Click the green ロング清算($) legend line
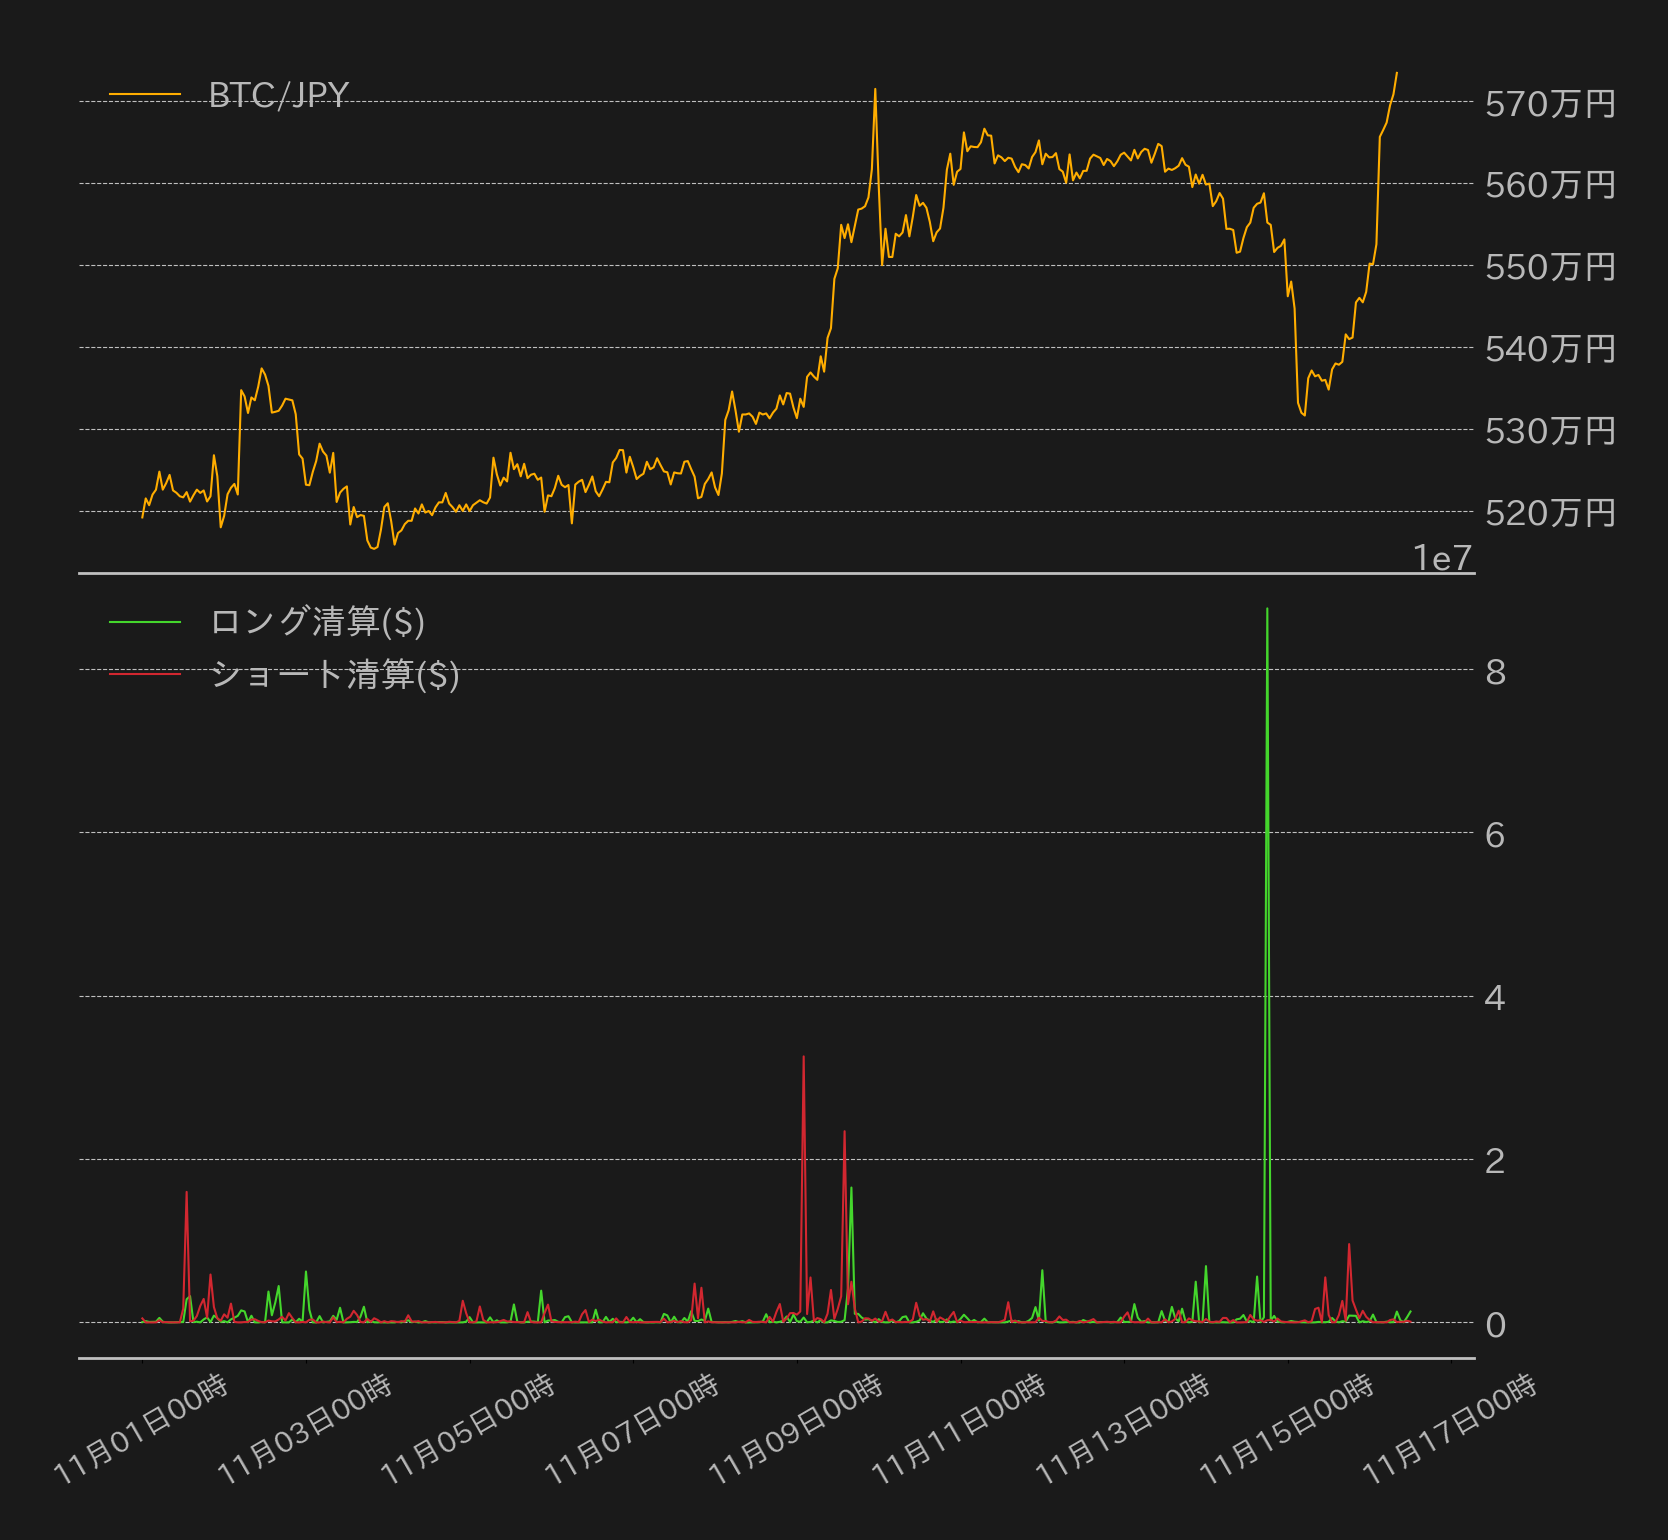 pyautogui.click(x=145, y=622)
